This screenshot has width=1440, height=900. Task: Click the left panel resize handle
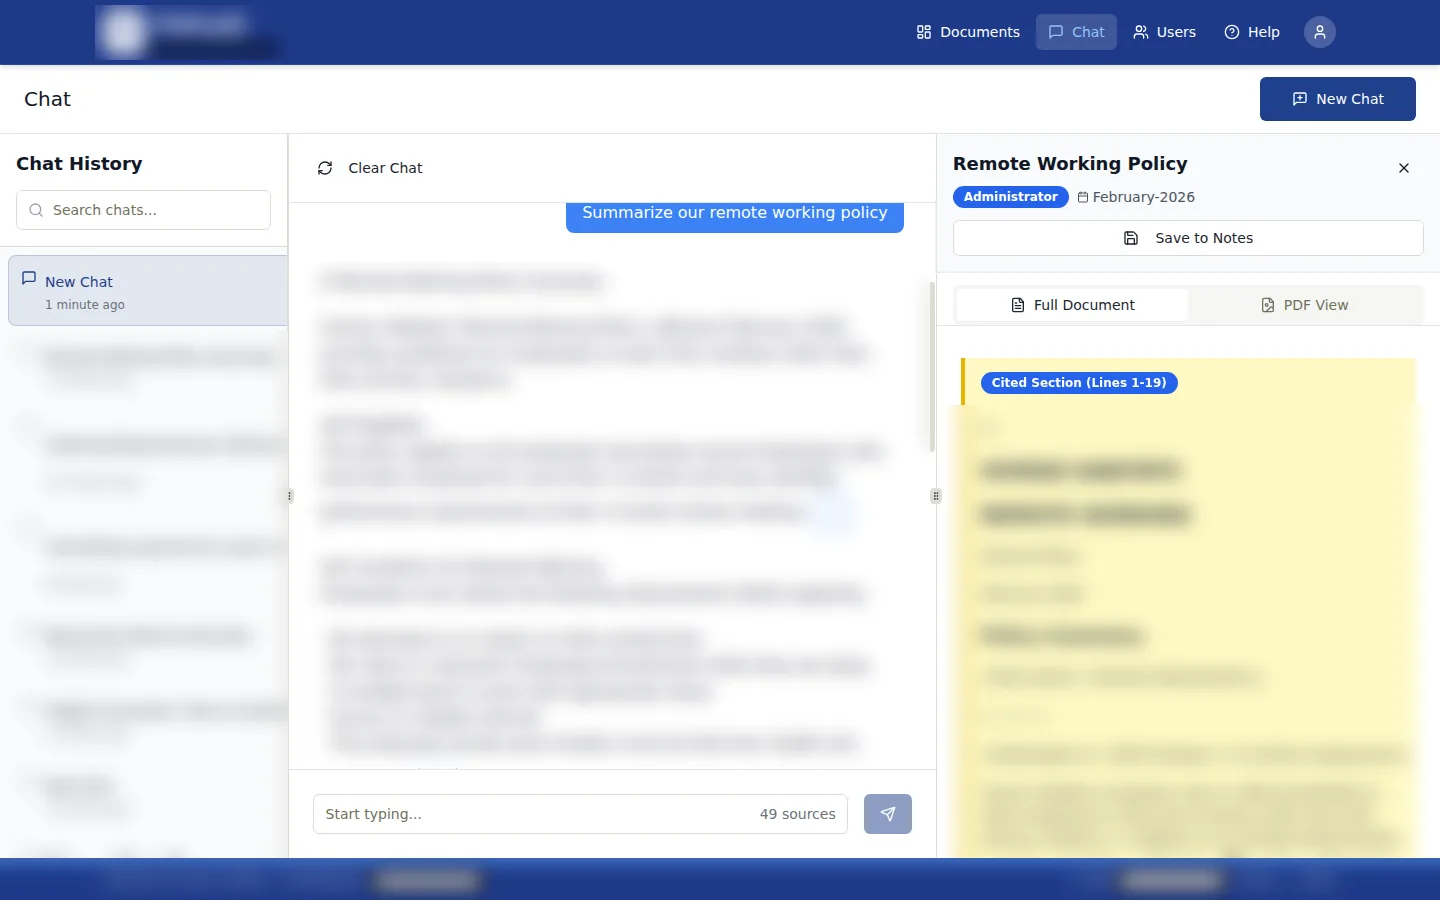coord(290,496)
